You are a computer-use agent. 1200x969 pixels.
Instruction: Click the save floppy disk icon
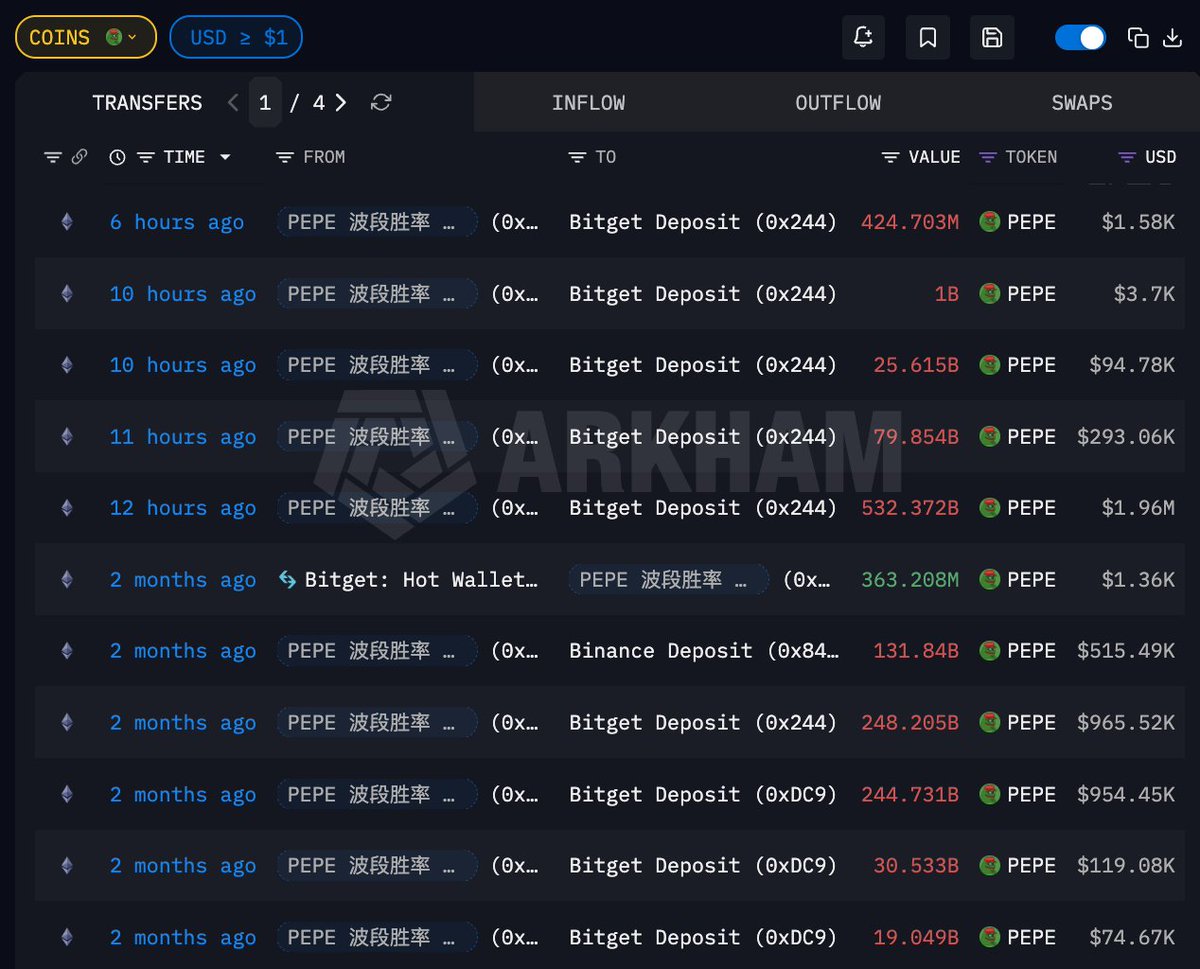992,38
